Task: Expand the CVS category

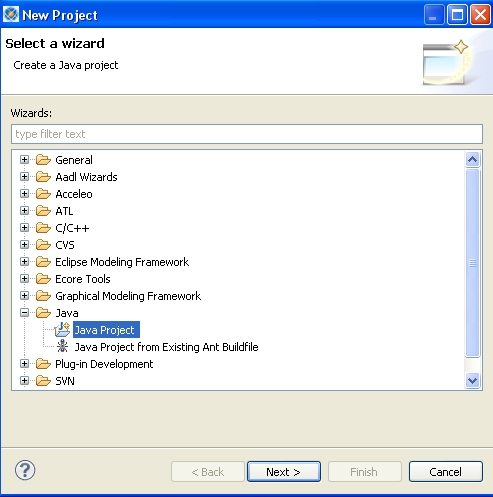Action: (x=24, y=245)
